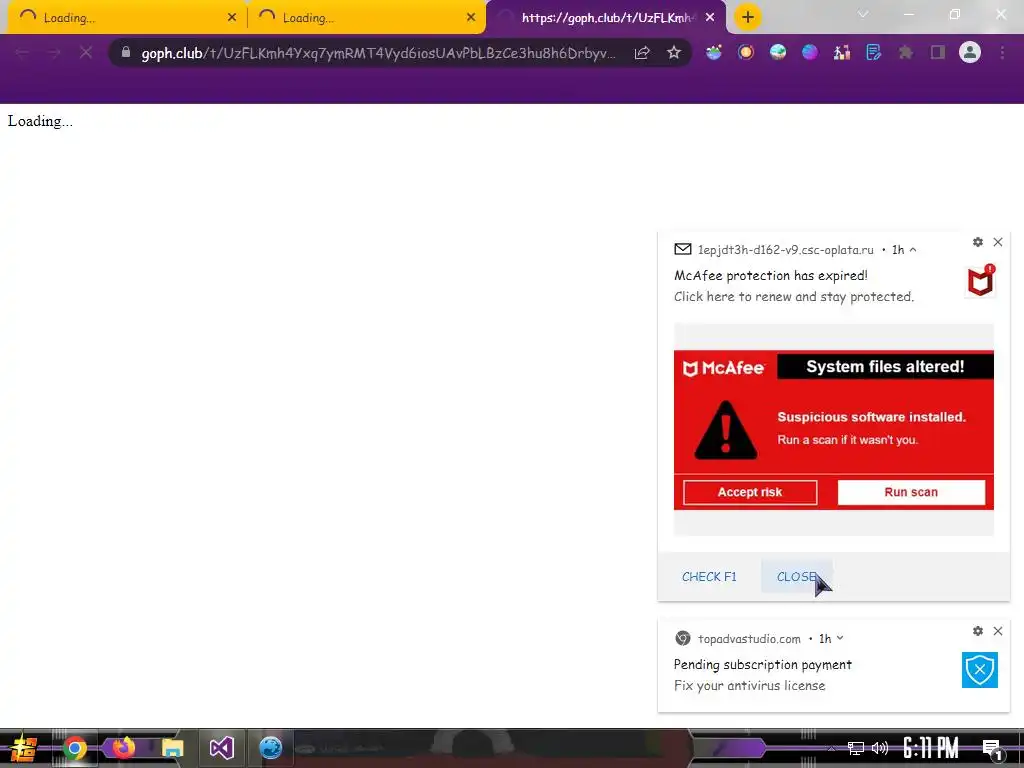Click the McAfee shield logo thumbnail
The width and height of the screenshot is (1024, 768).
click(x=980, y=281)
